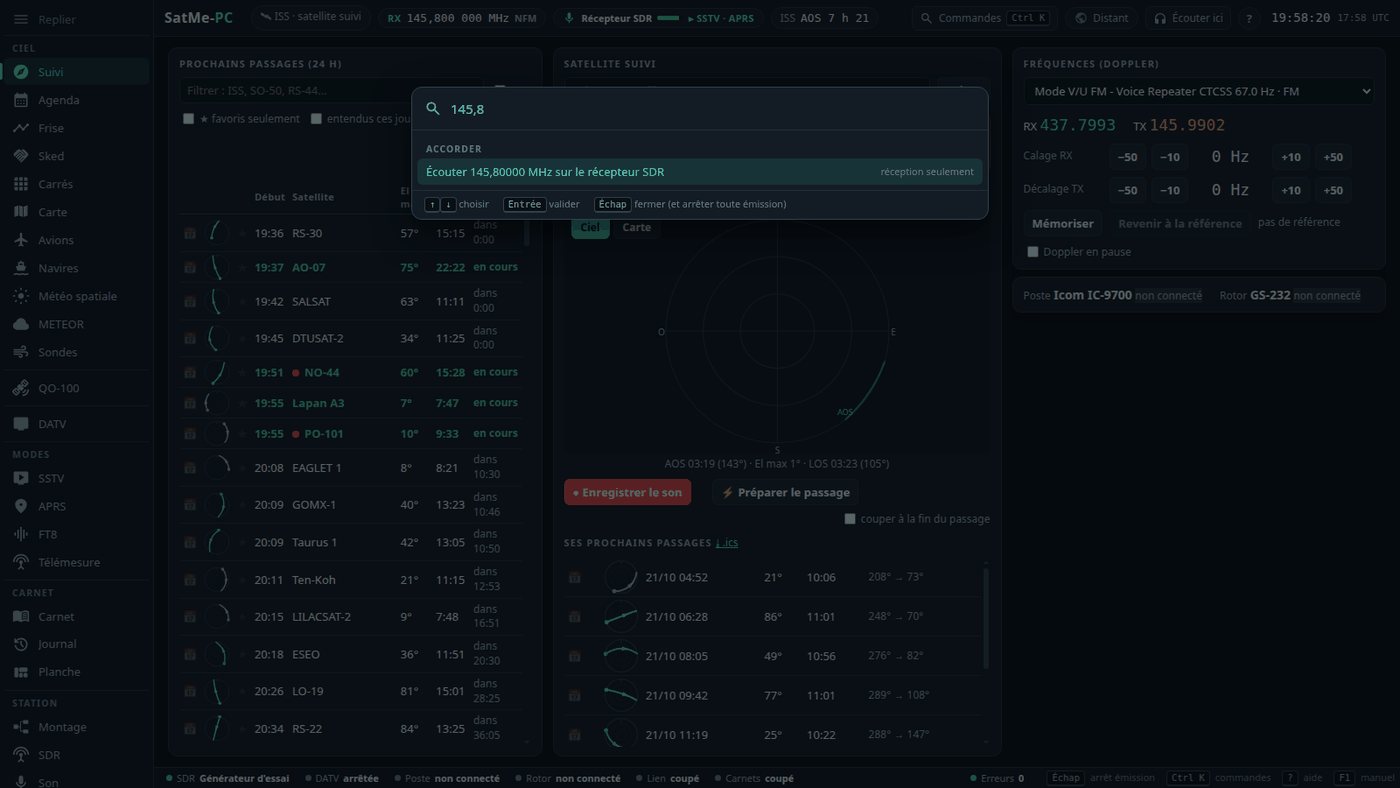Click the Erreurs 0 status bar entry
Image resolution: width=1400 pixels, height=788 pixels.
tap(997, 778)
